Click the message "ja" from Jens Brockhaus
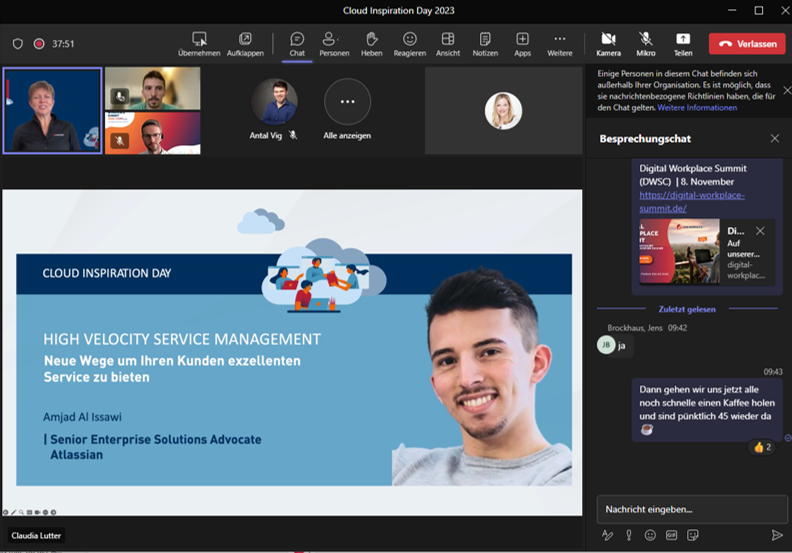Viewport: 792px width, 553px height. click(621, 346)
